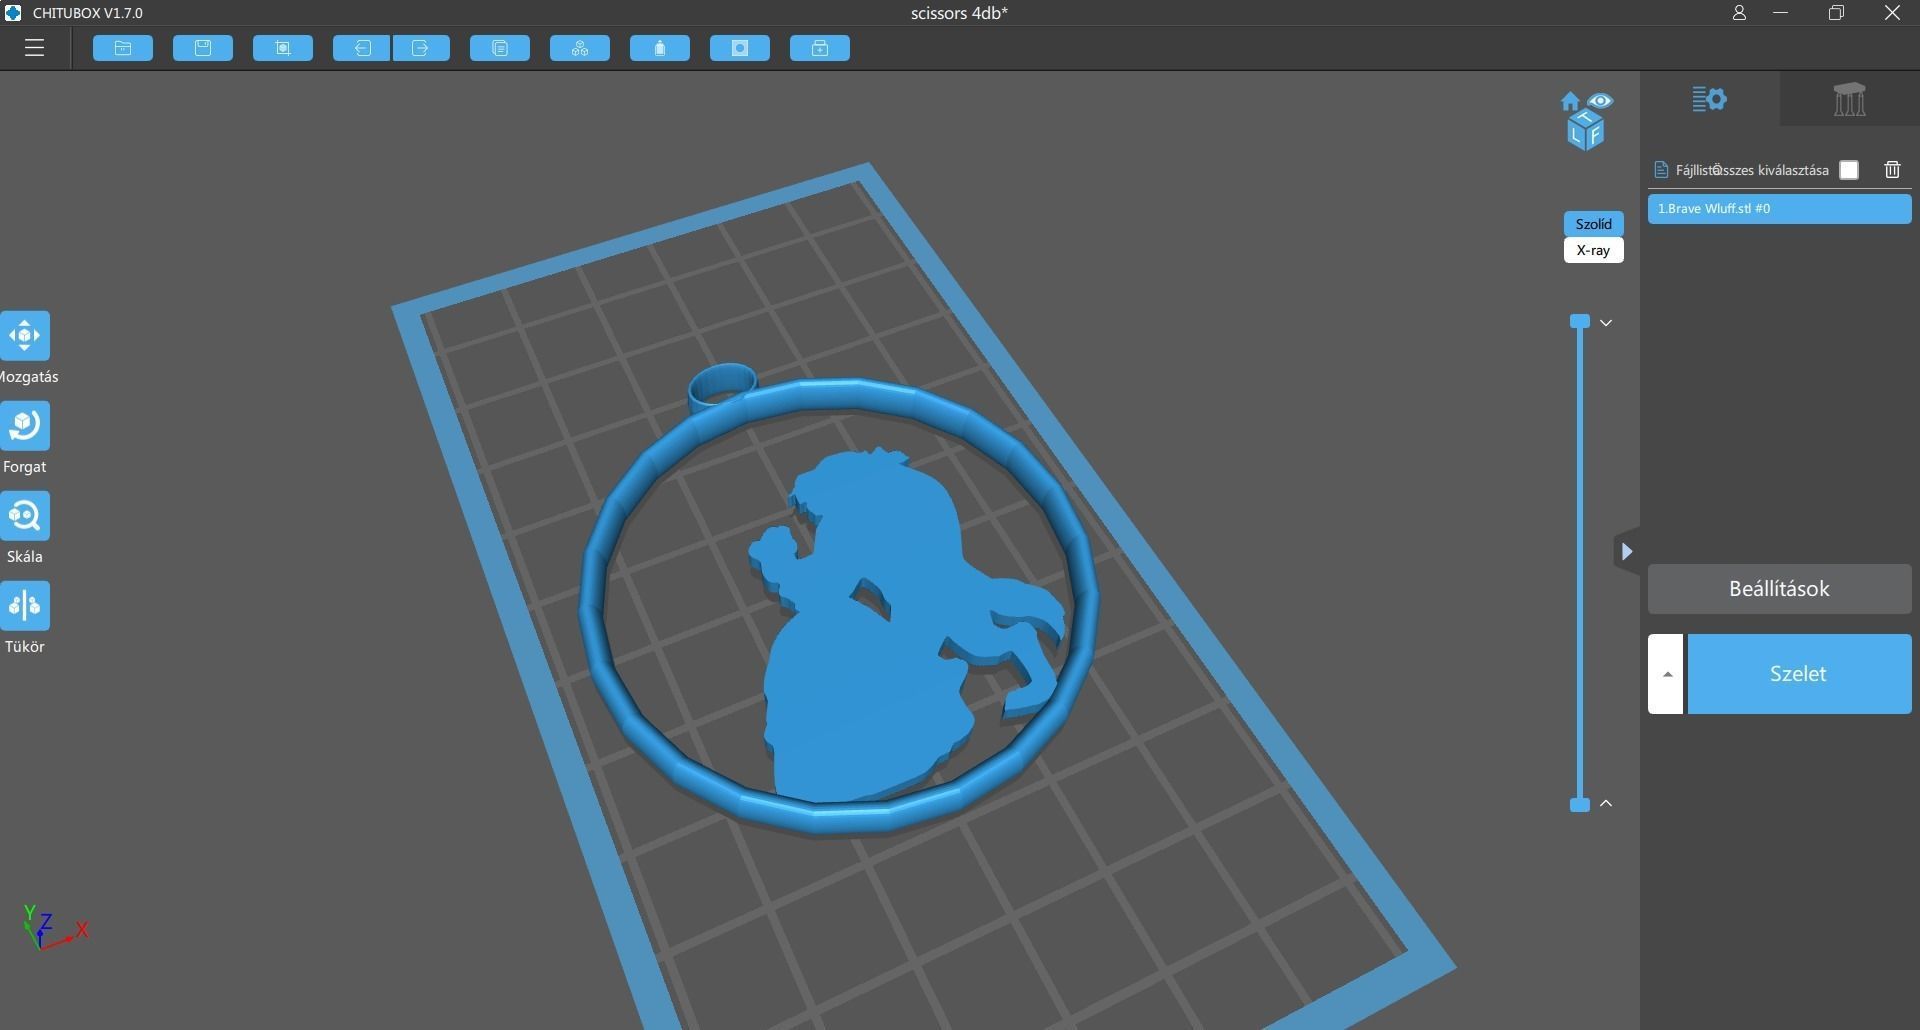Viewport: 1920px width, 1030px height.
Task: Click the dig hole toolbar icon
Action: pos(740,48)
